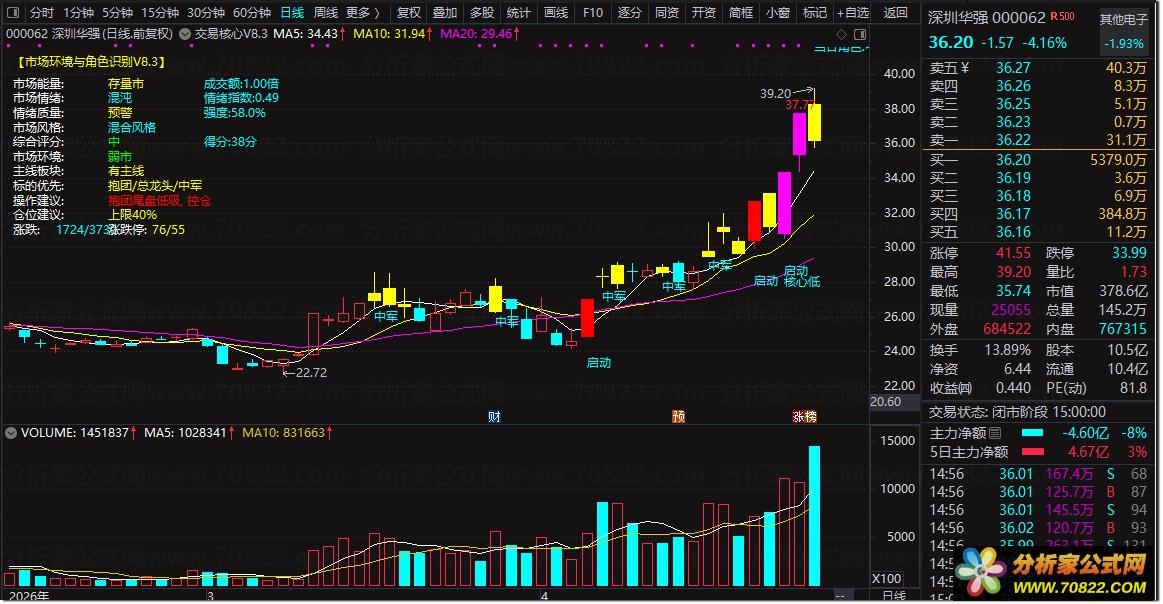Click the 标记 mark button
The height and width of the screenshot is (604, 1163).
pyautogui.click(x=814, y=13)
